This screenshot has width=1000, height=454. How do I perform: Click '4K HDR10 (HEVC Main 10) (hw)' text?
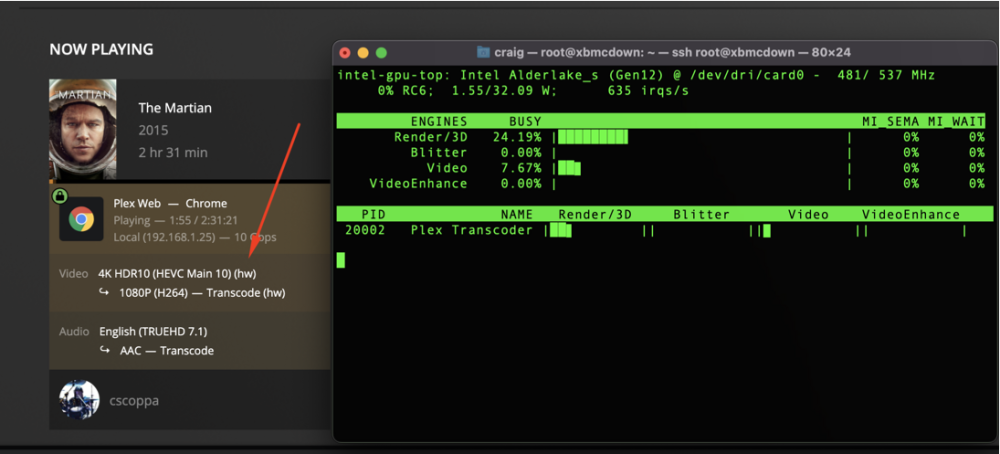pyautogui.click(x=177, y=274)
